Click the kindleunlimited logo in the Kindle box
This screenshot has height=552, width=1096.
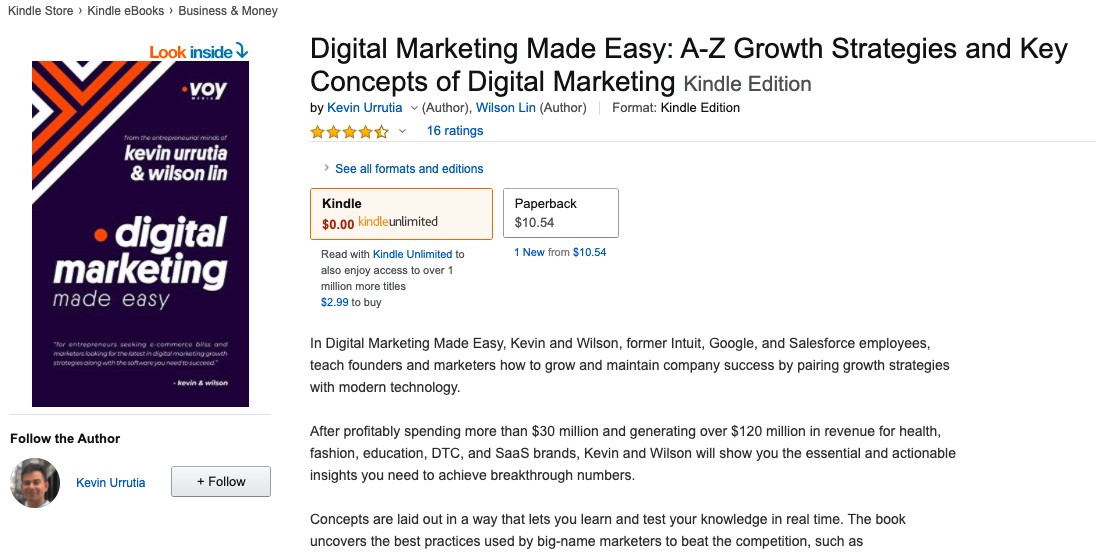tap(398, 222)
